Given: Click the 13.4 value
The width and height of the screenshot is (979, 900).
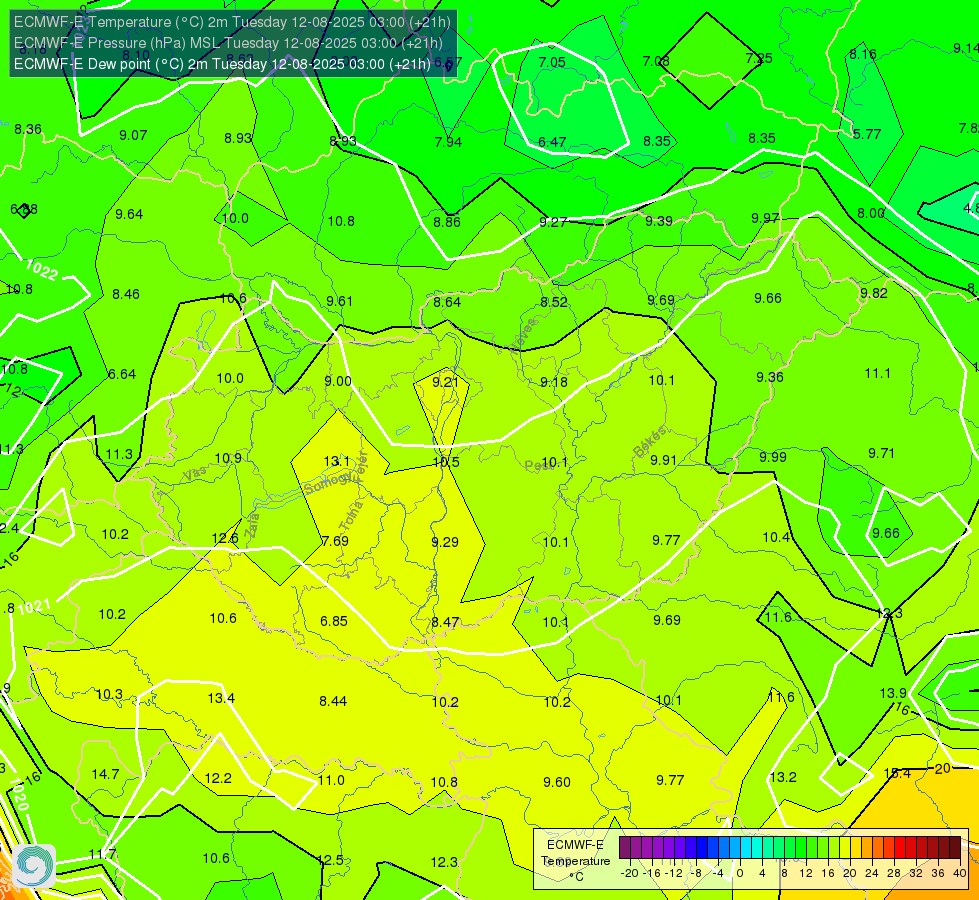Looking at the screenshot, I should coord(221,698).
